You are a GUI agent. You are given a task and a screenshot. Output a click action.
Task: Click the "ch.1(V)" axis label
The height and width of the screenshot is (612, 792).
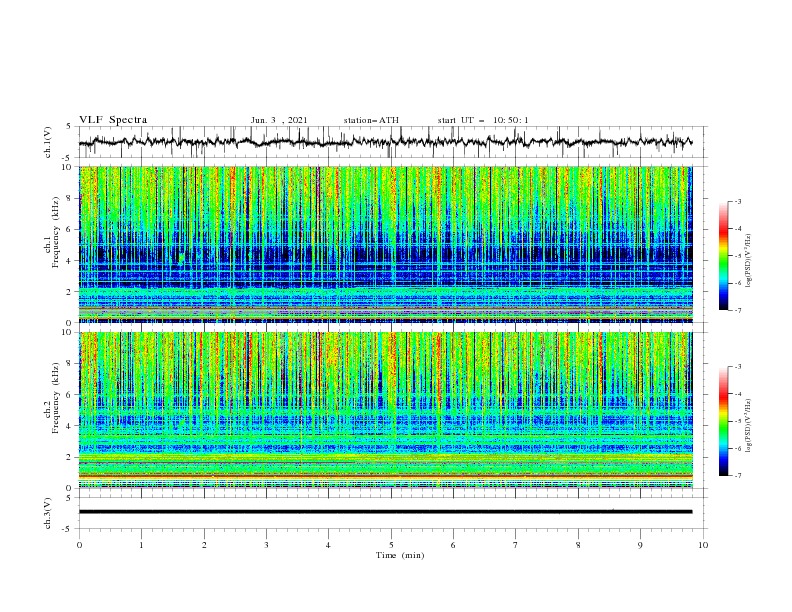tap(48, 142)
